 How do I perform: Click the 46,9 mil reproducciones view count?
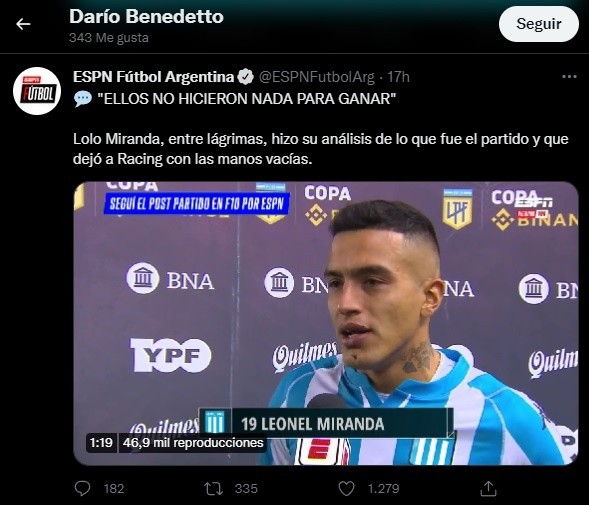[x=193, y=443]
